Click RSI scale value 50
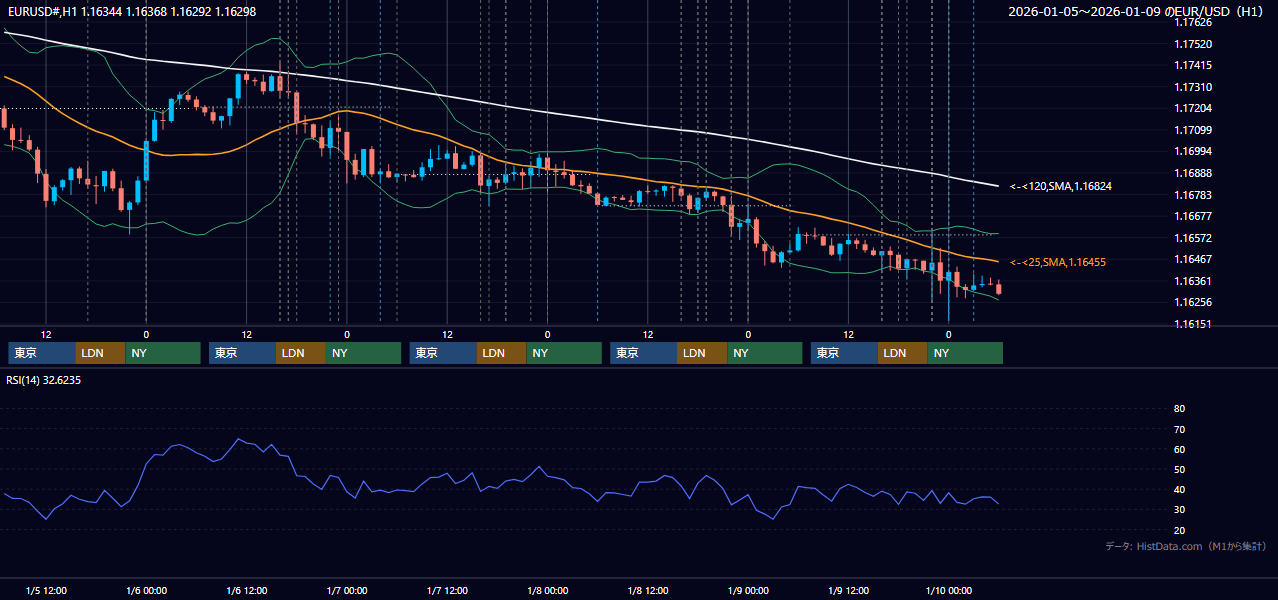 1179,470
